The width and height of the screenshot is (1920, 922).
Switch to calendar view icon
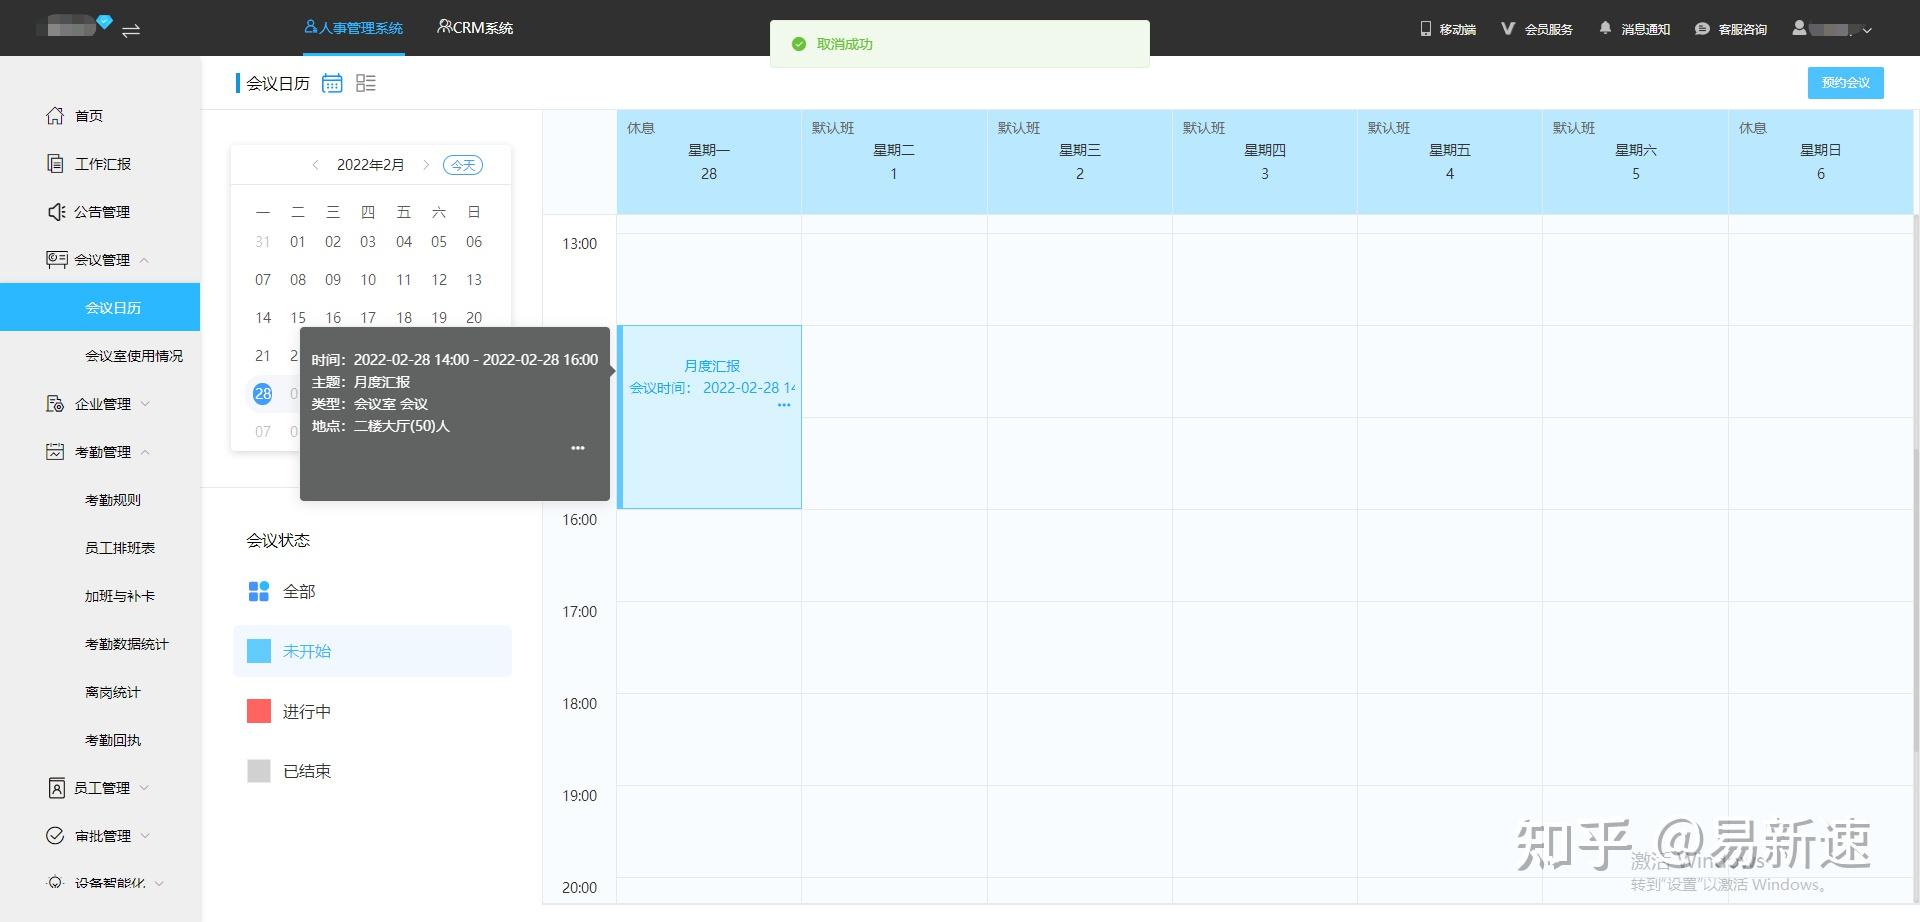tap(332, 83)
